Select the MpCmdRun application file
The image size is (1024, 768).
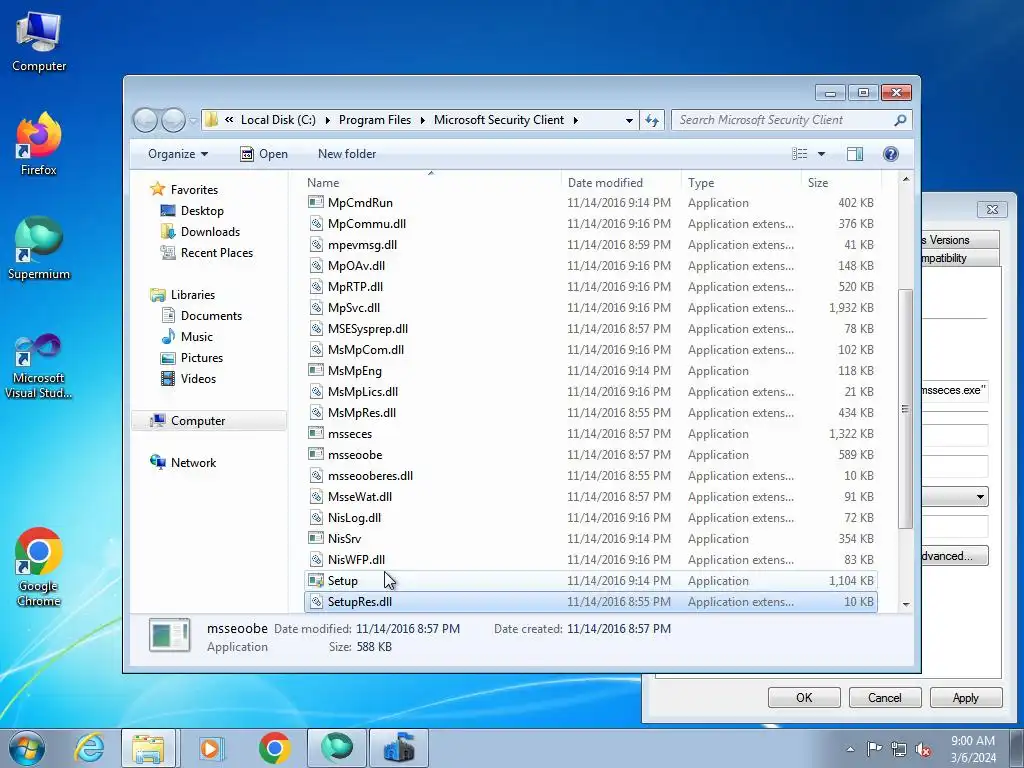591,203
